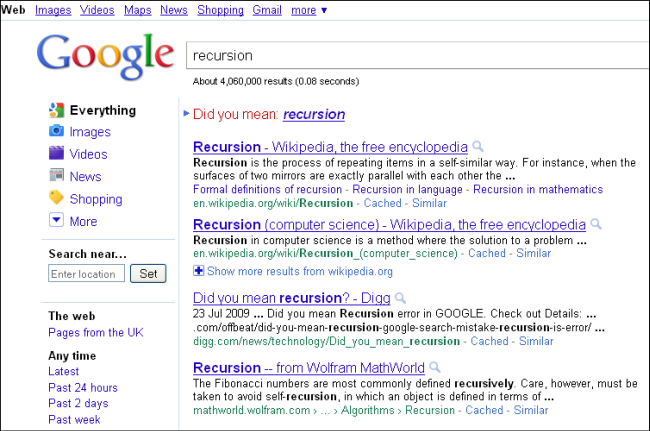Click the Videos filmstrip icon in sidebar
Image resolution: width=650 pixels, height=431 pixels.
click(56, 154)
